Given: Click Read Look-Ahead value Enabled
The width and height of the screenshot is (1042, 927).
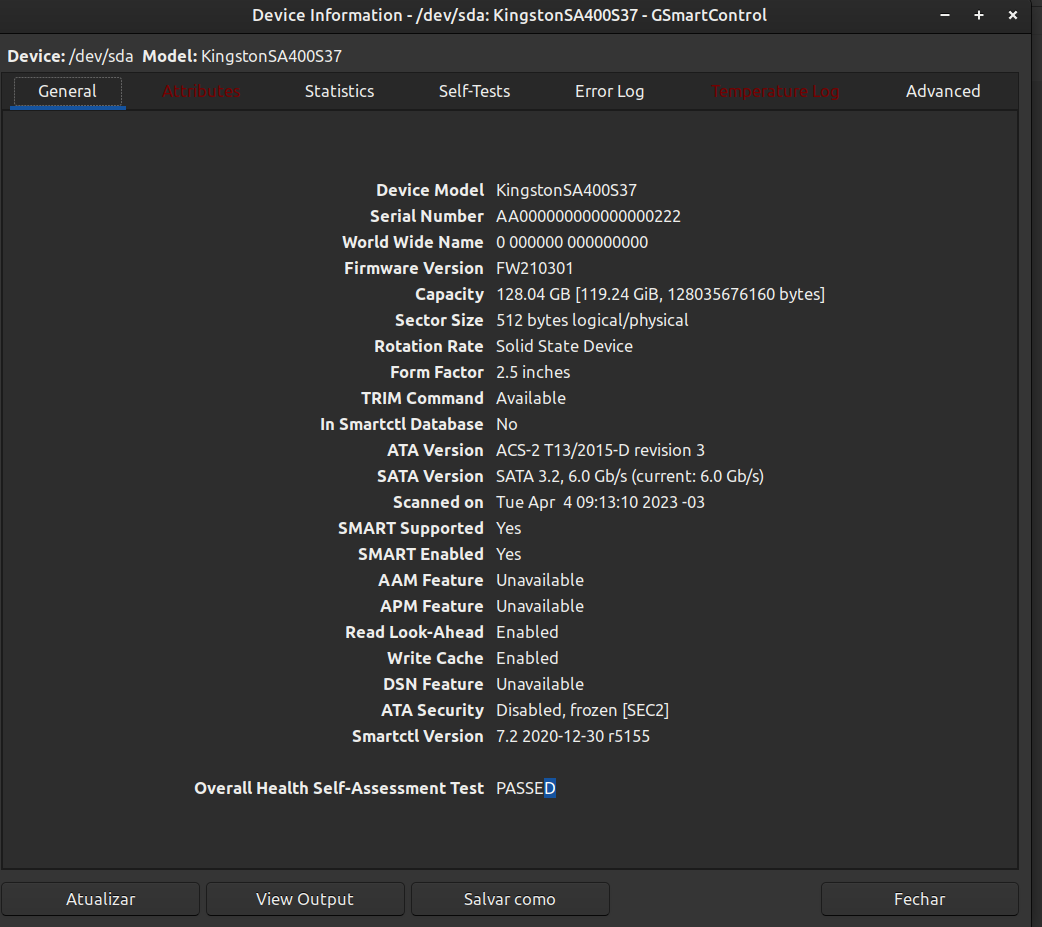Looking at the screenshot, I should [527, 632].
